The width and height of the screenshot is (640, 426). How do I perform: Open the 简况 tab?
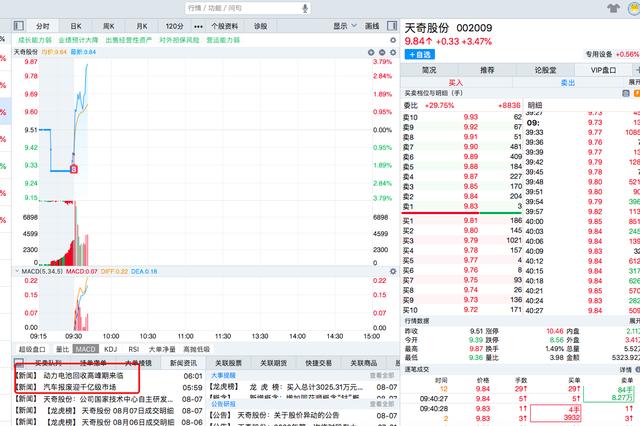pos(429,70)
